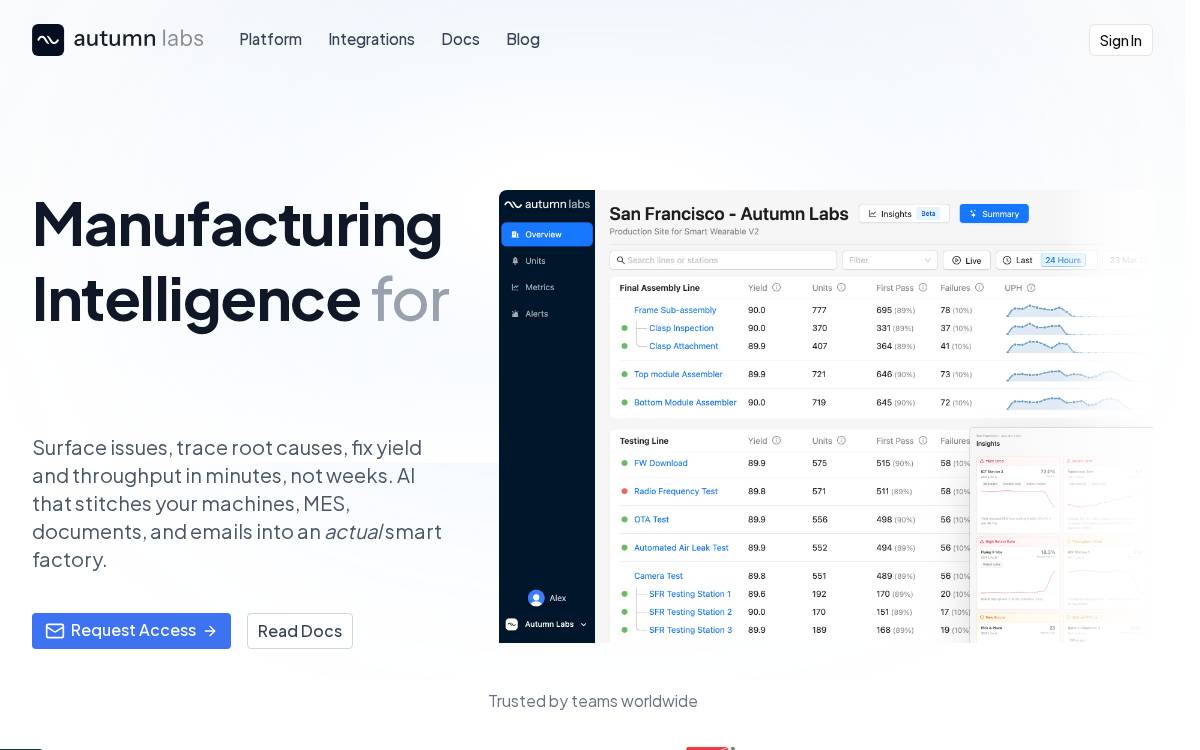Click the blue Summary button
1200x750 pixels.
994,214
